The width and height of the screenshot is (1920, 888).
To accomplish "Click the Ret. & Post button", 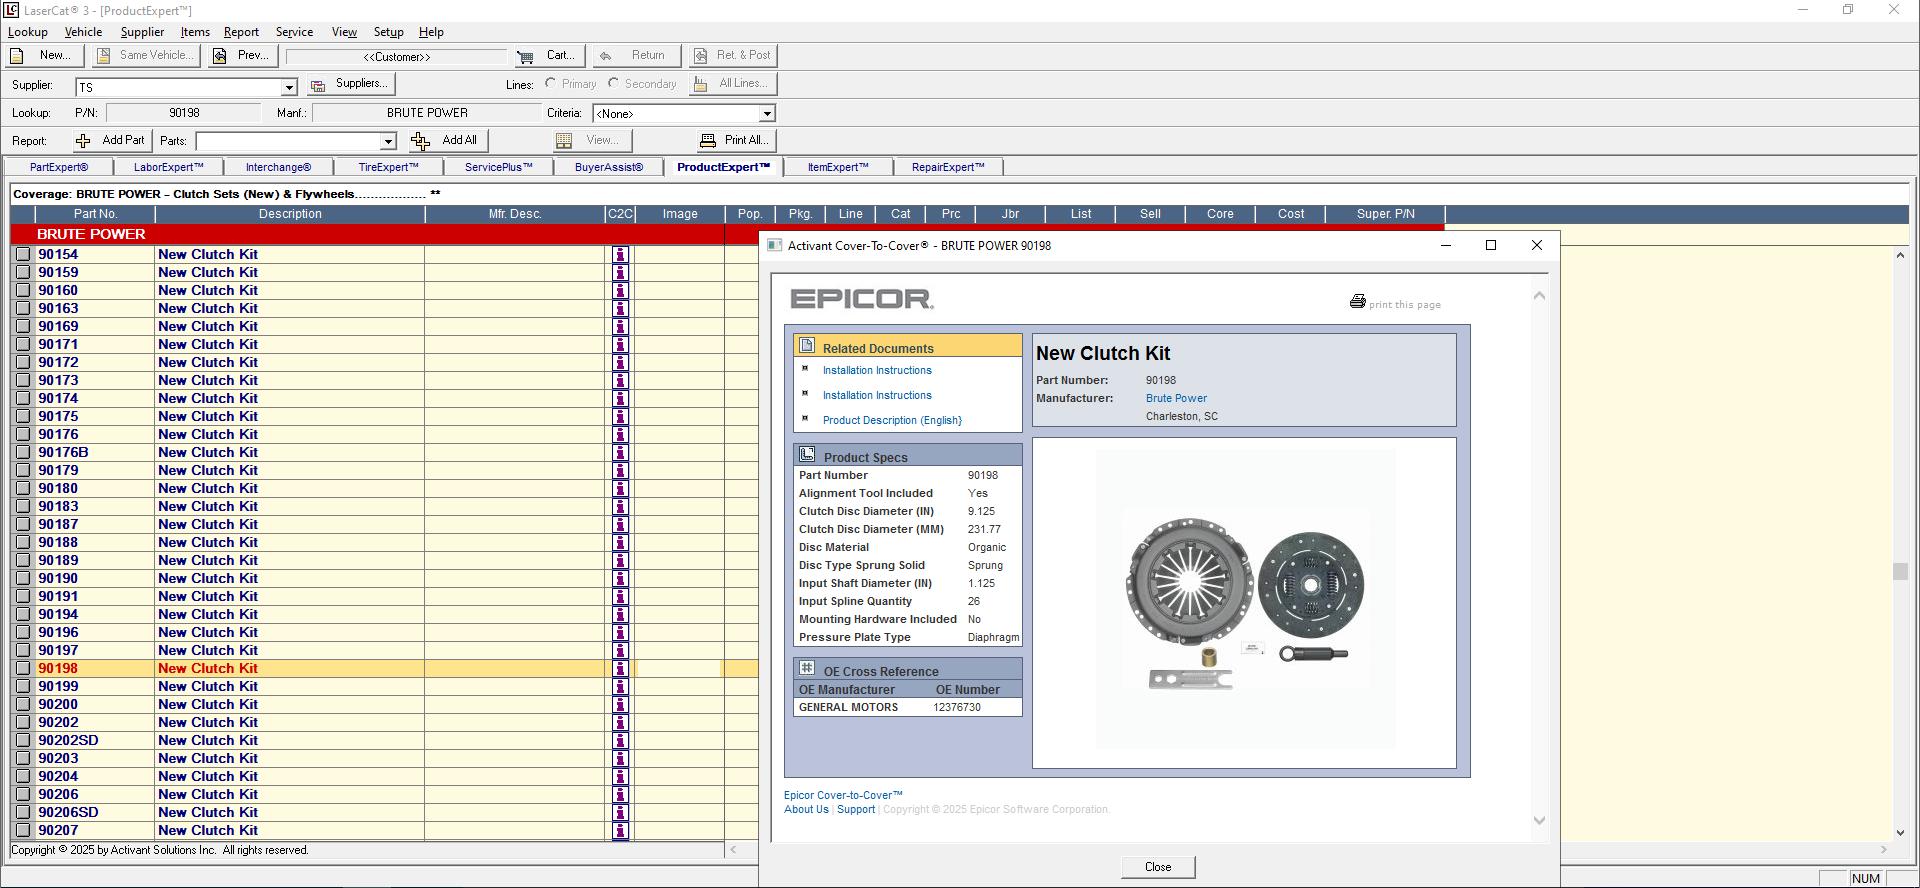I will click(x=734, y=56).
